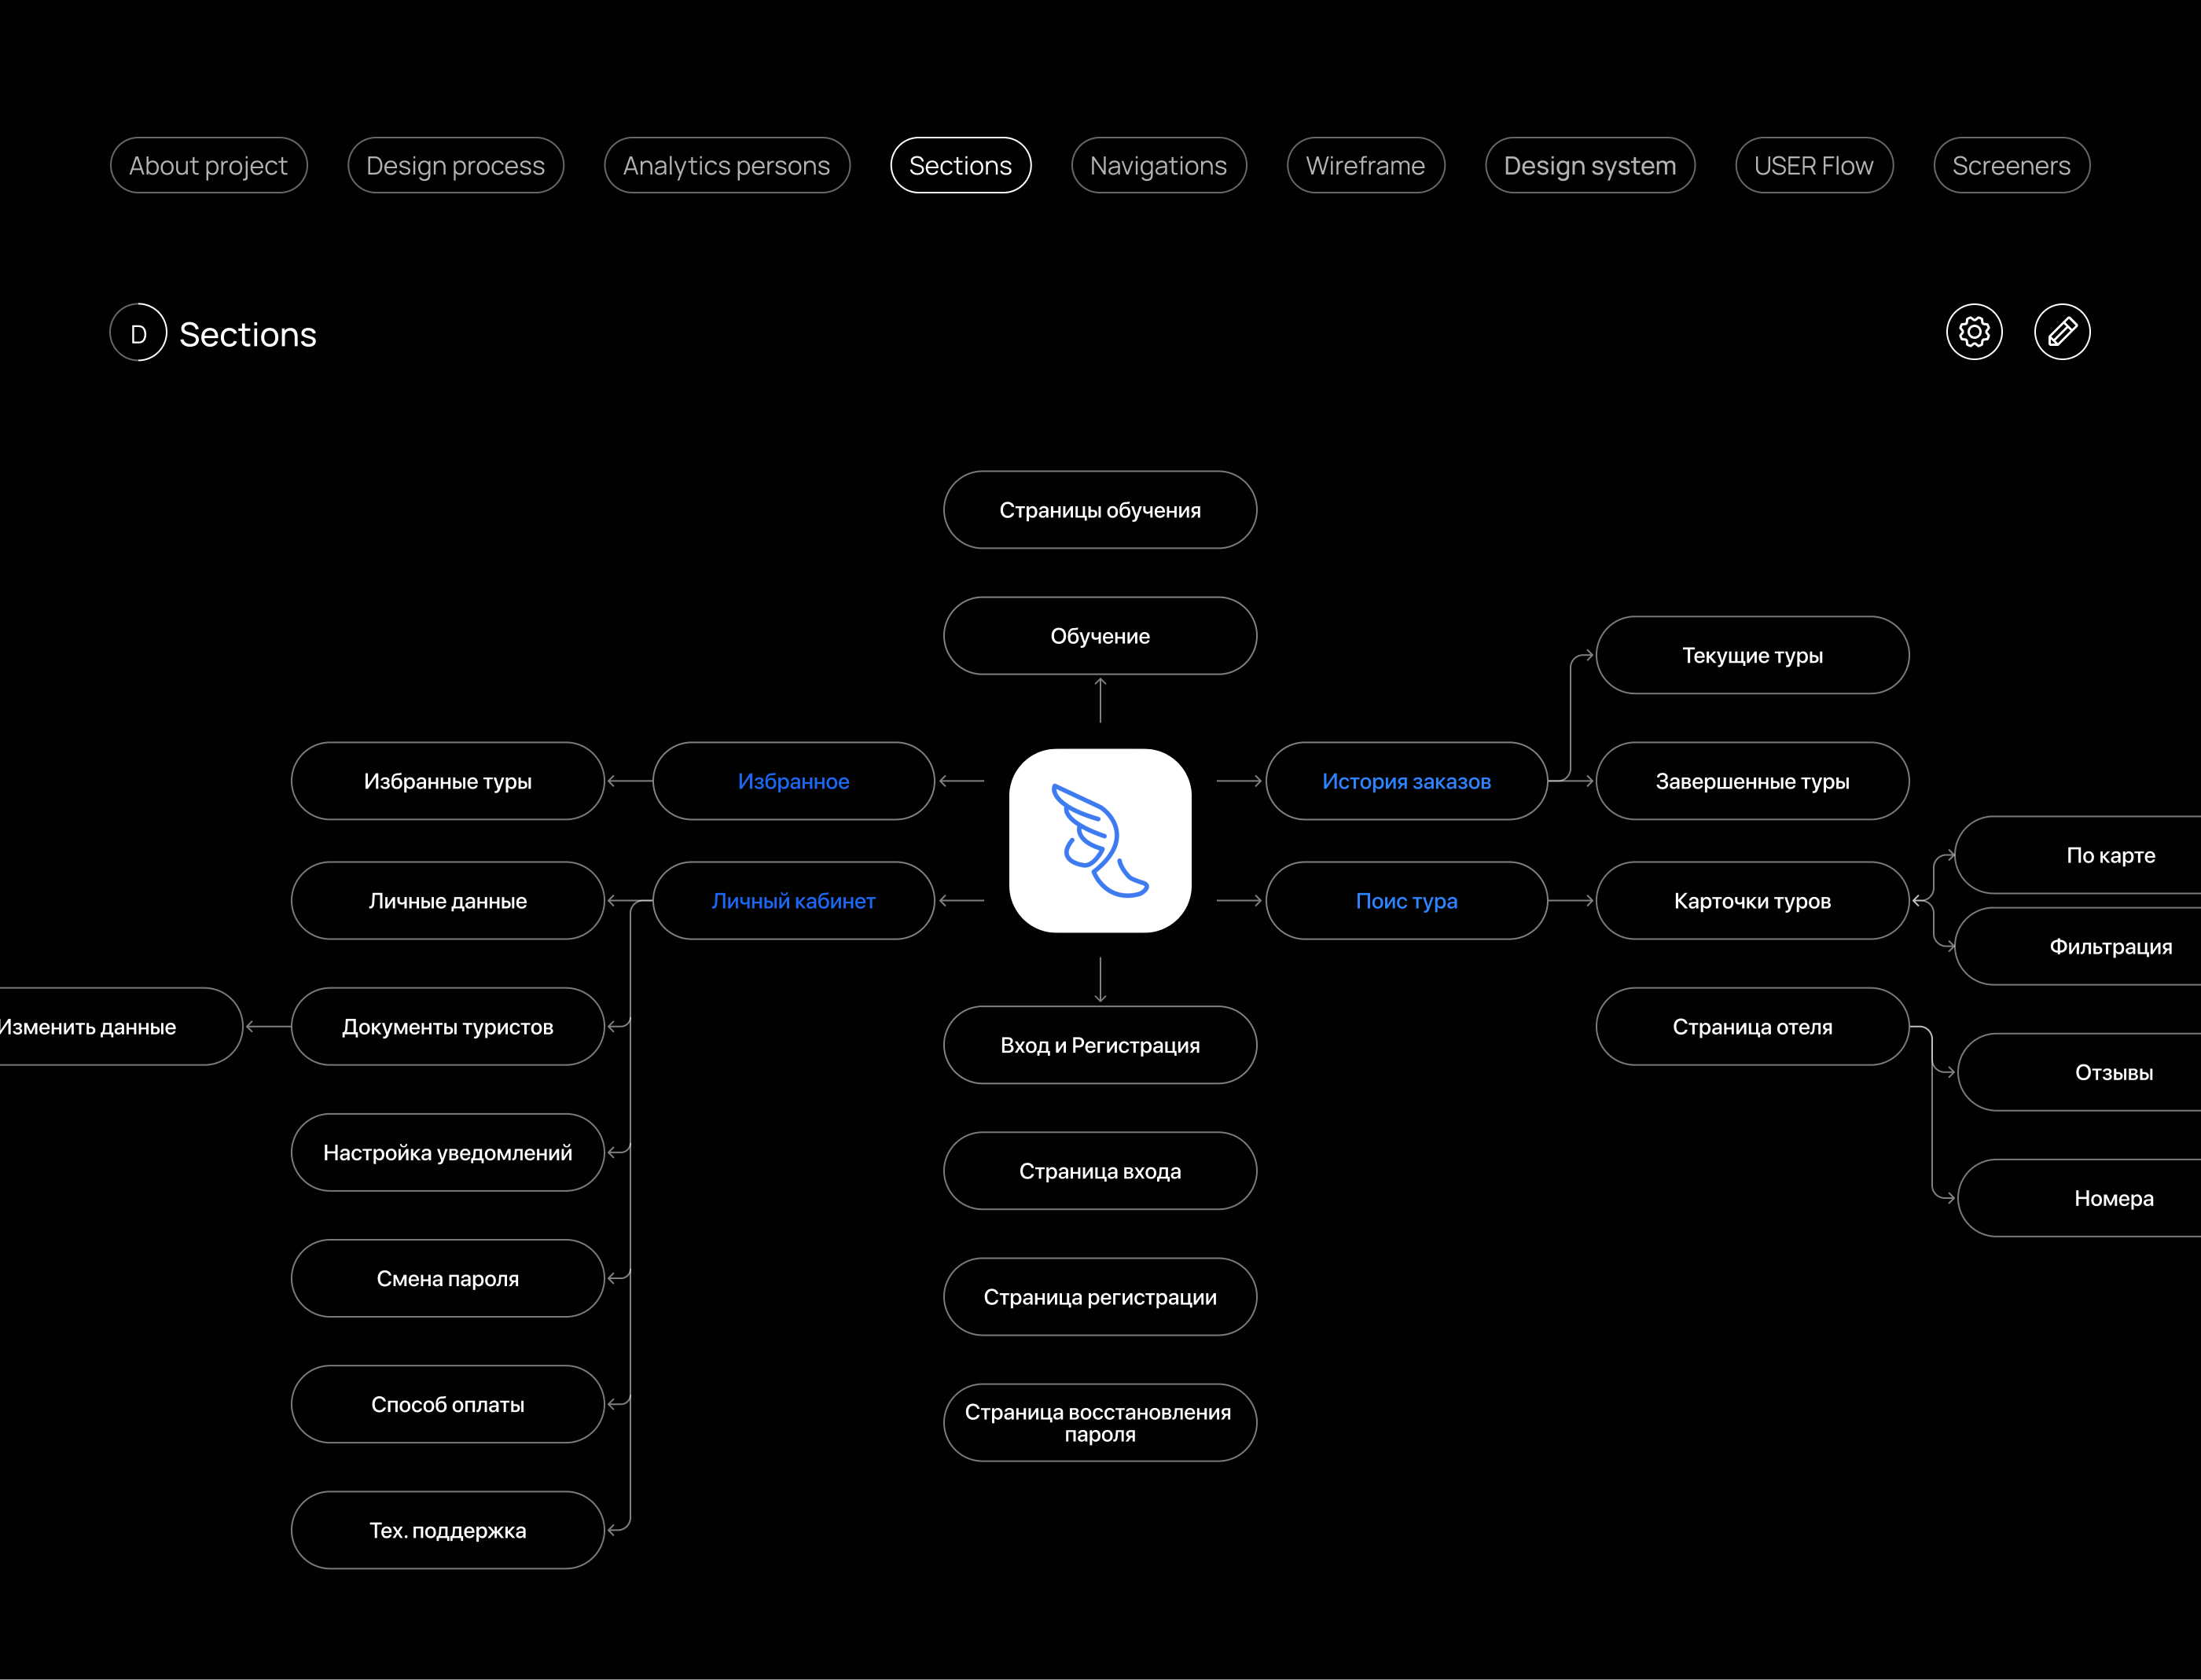Open the История заказов node
The image size is (2201, 1680).
[1406, 781]
